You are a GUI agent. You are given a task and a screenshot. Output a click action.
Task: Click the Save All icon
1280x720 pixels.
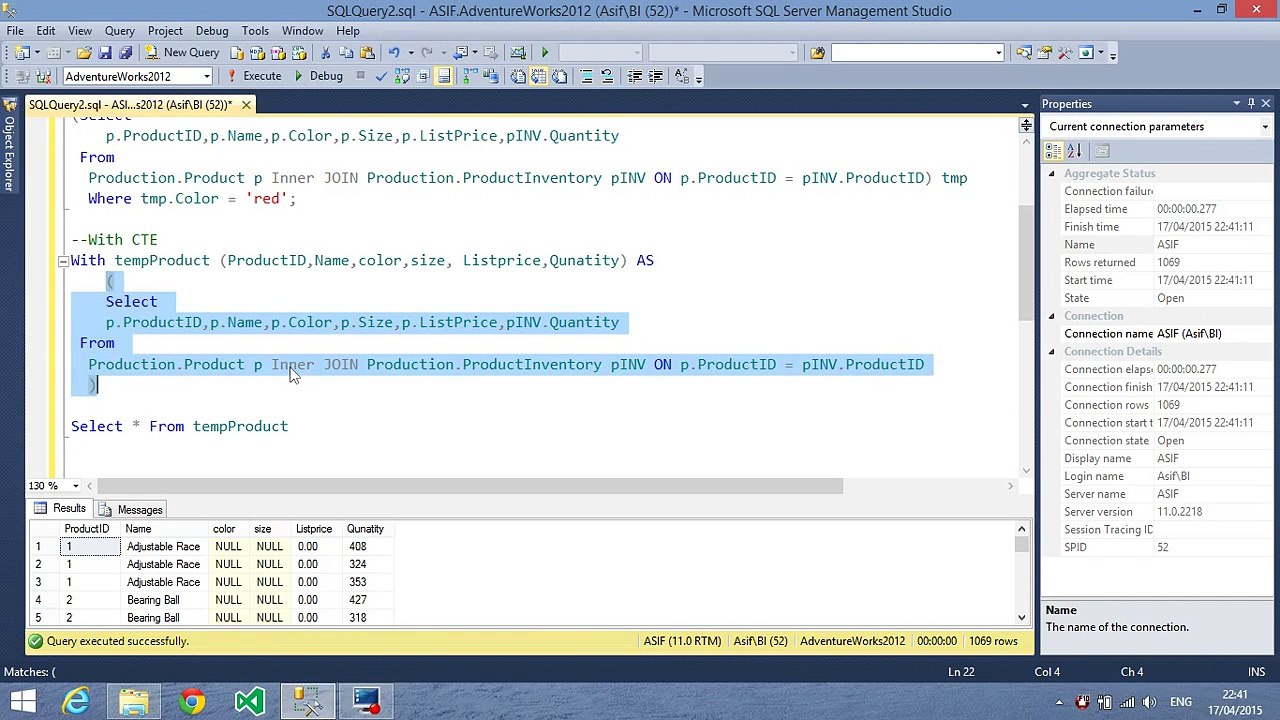125,52
